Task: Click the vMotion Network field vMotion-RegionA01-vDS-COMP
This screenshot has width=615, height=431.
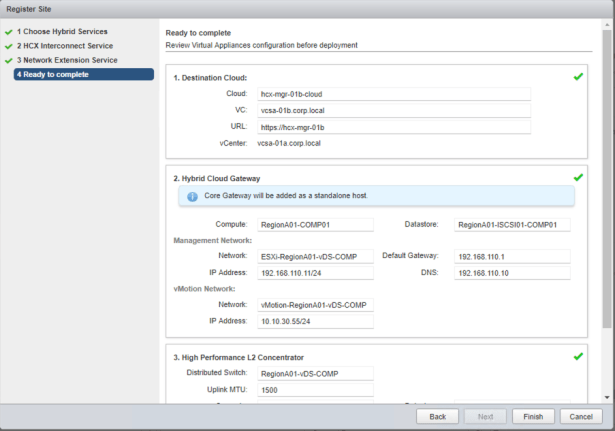Action: 315,305
